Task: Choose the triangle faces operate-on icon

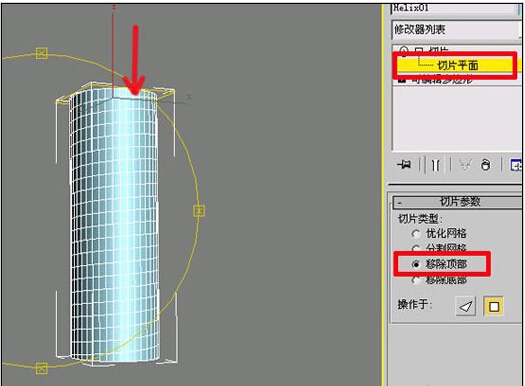Action: tap(466, 306)
